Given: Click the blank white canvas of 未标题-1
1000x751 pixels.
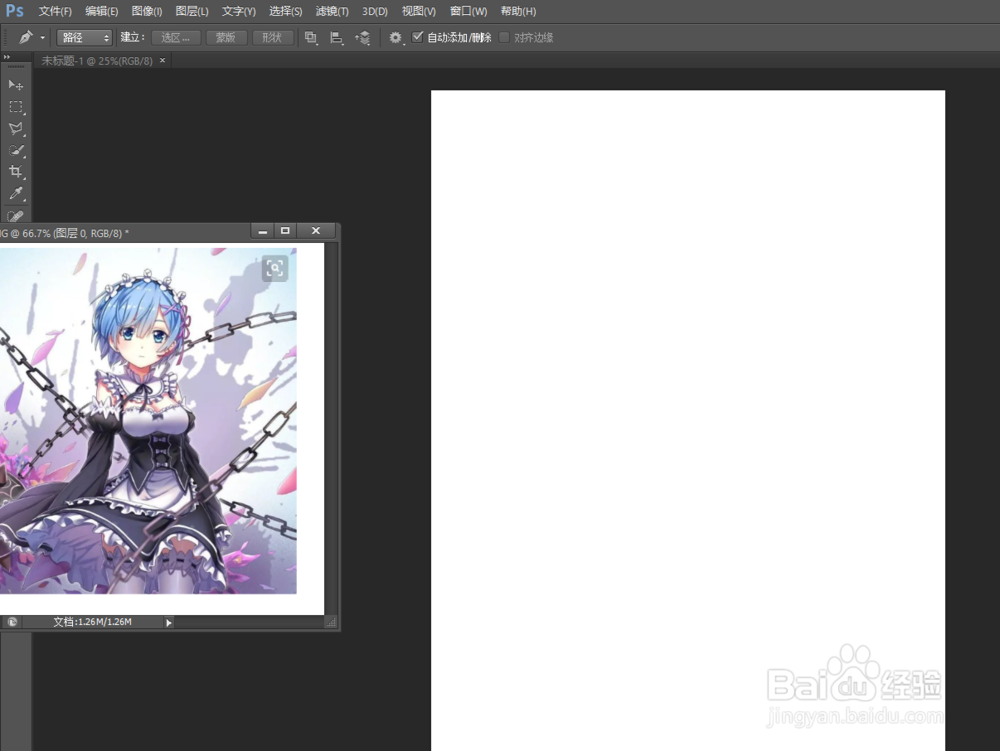Looking at the screenshot, I should (688, 420).
